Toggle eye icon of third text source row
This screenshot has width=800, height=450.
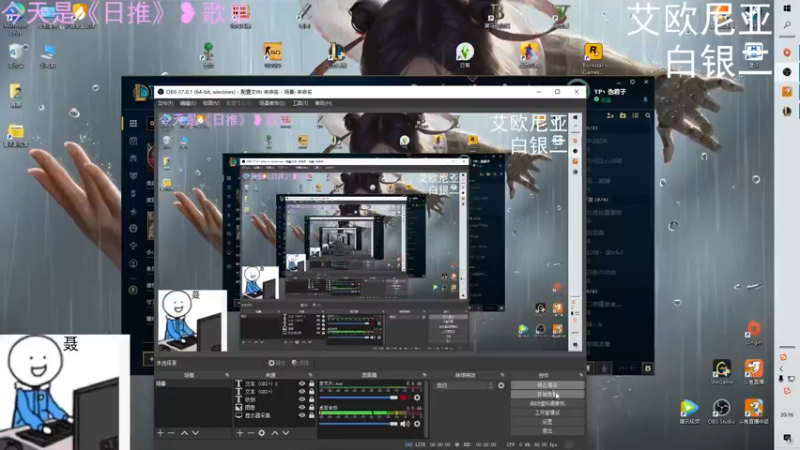[302, 399]
